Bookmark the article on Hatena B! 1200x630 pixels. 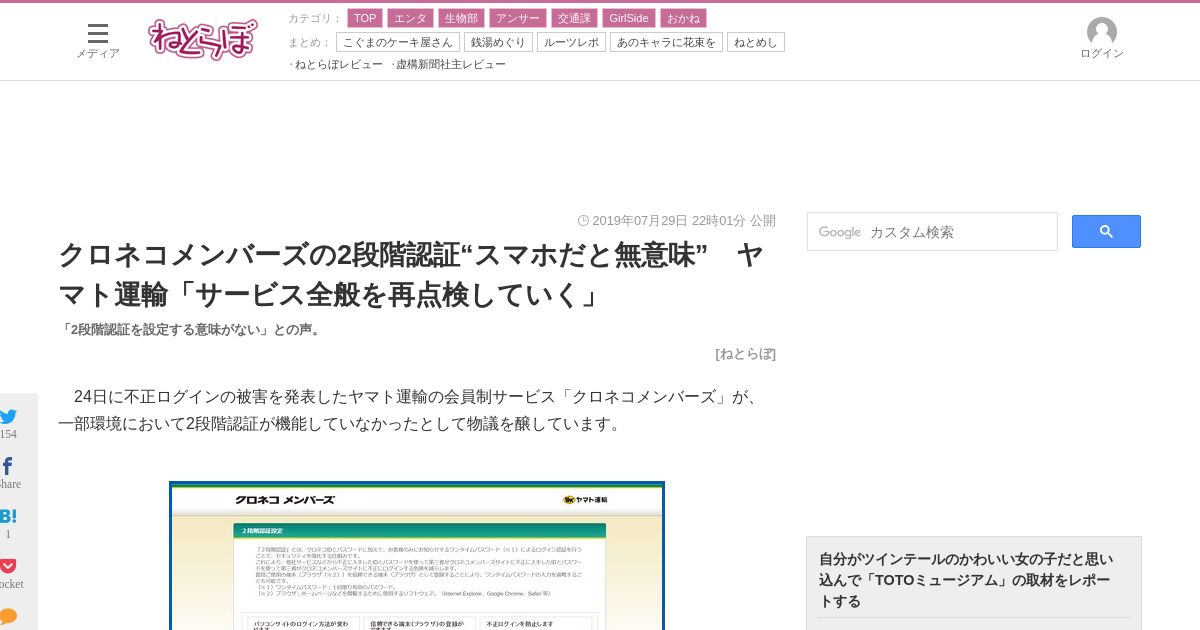tap(8, 516)
